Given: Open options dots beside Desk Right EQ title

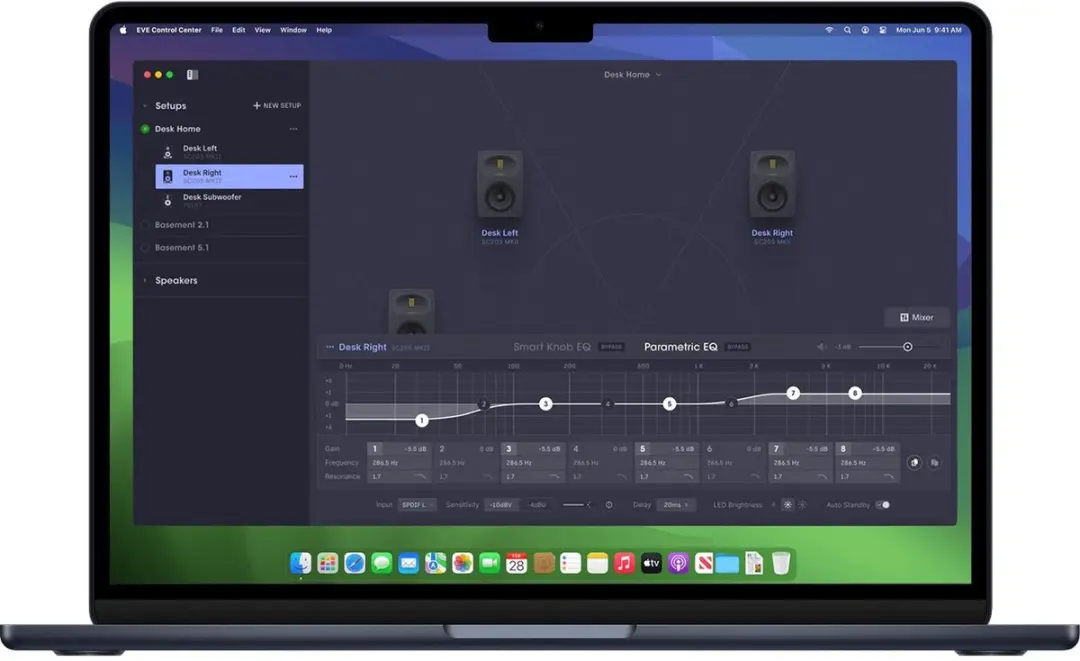Looking at the screenshot, I should pyautogui.click(x=330, y=347).
